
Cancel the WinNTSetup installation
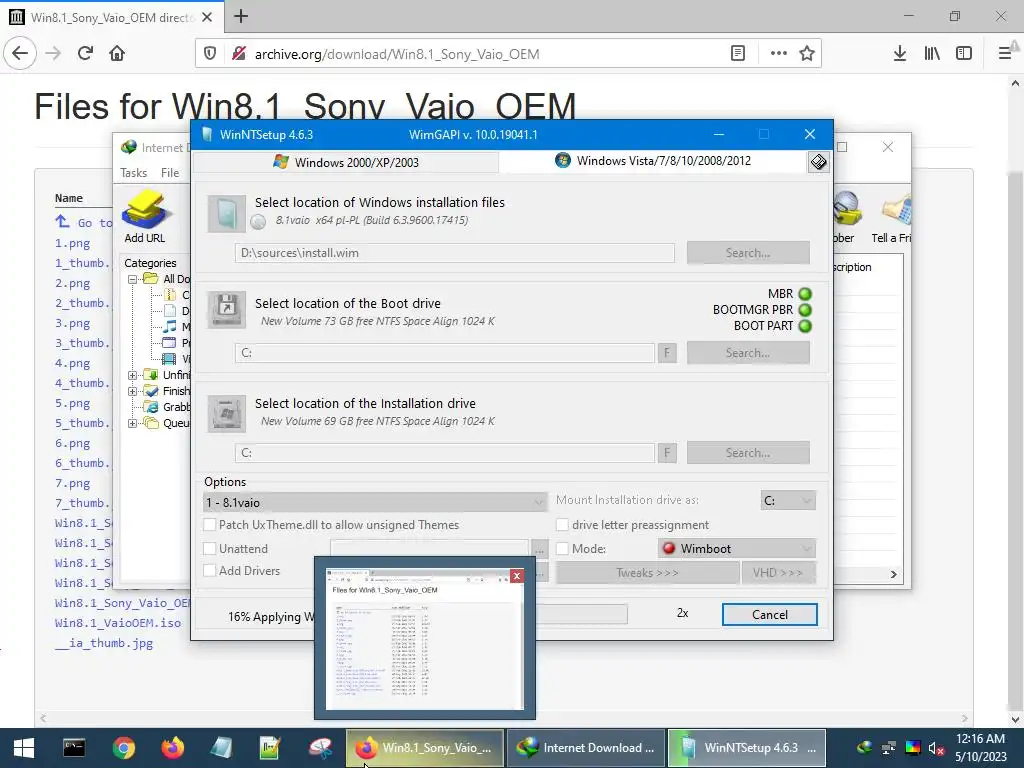[769, 614]
